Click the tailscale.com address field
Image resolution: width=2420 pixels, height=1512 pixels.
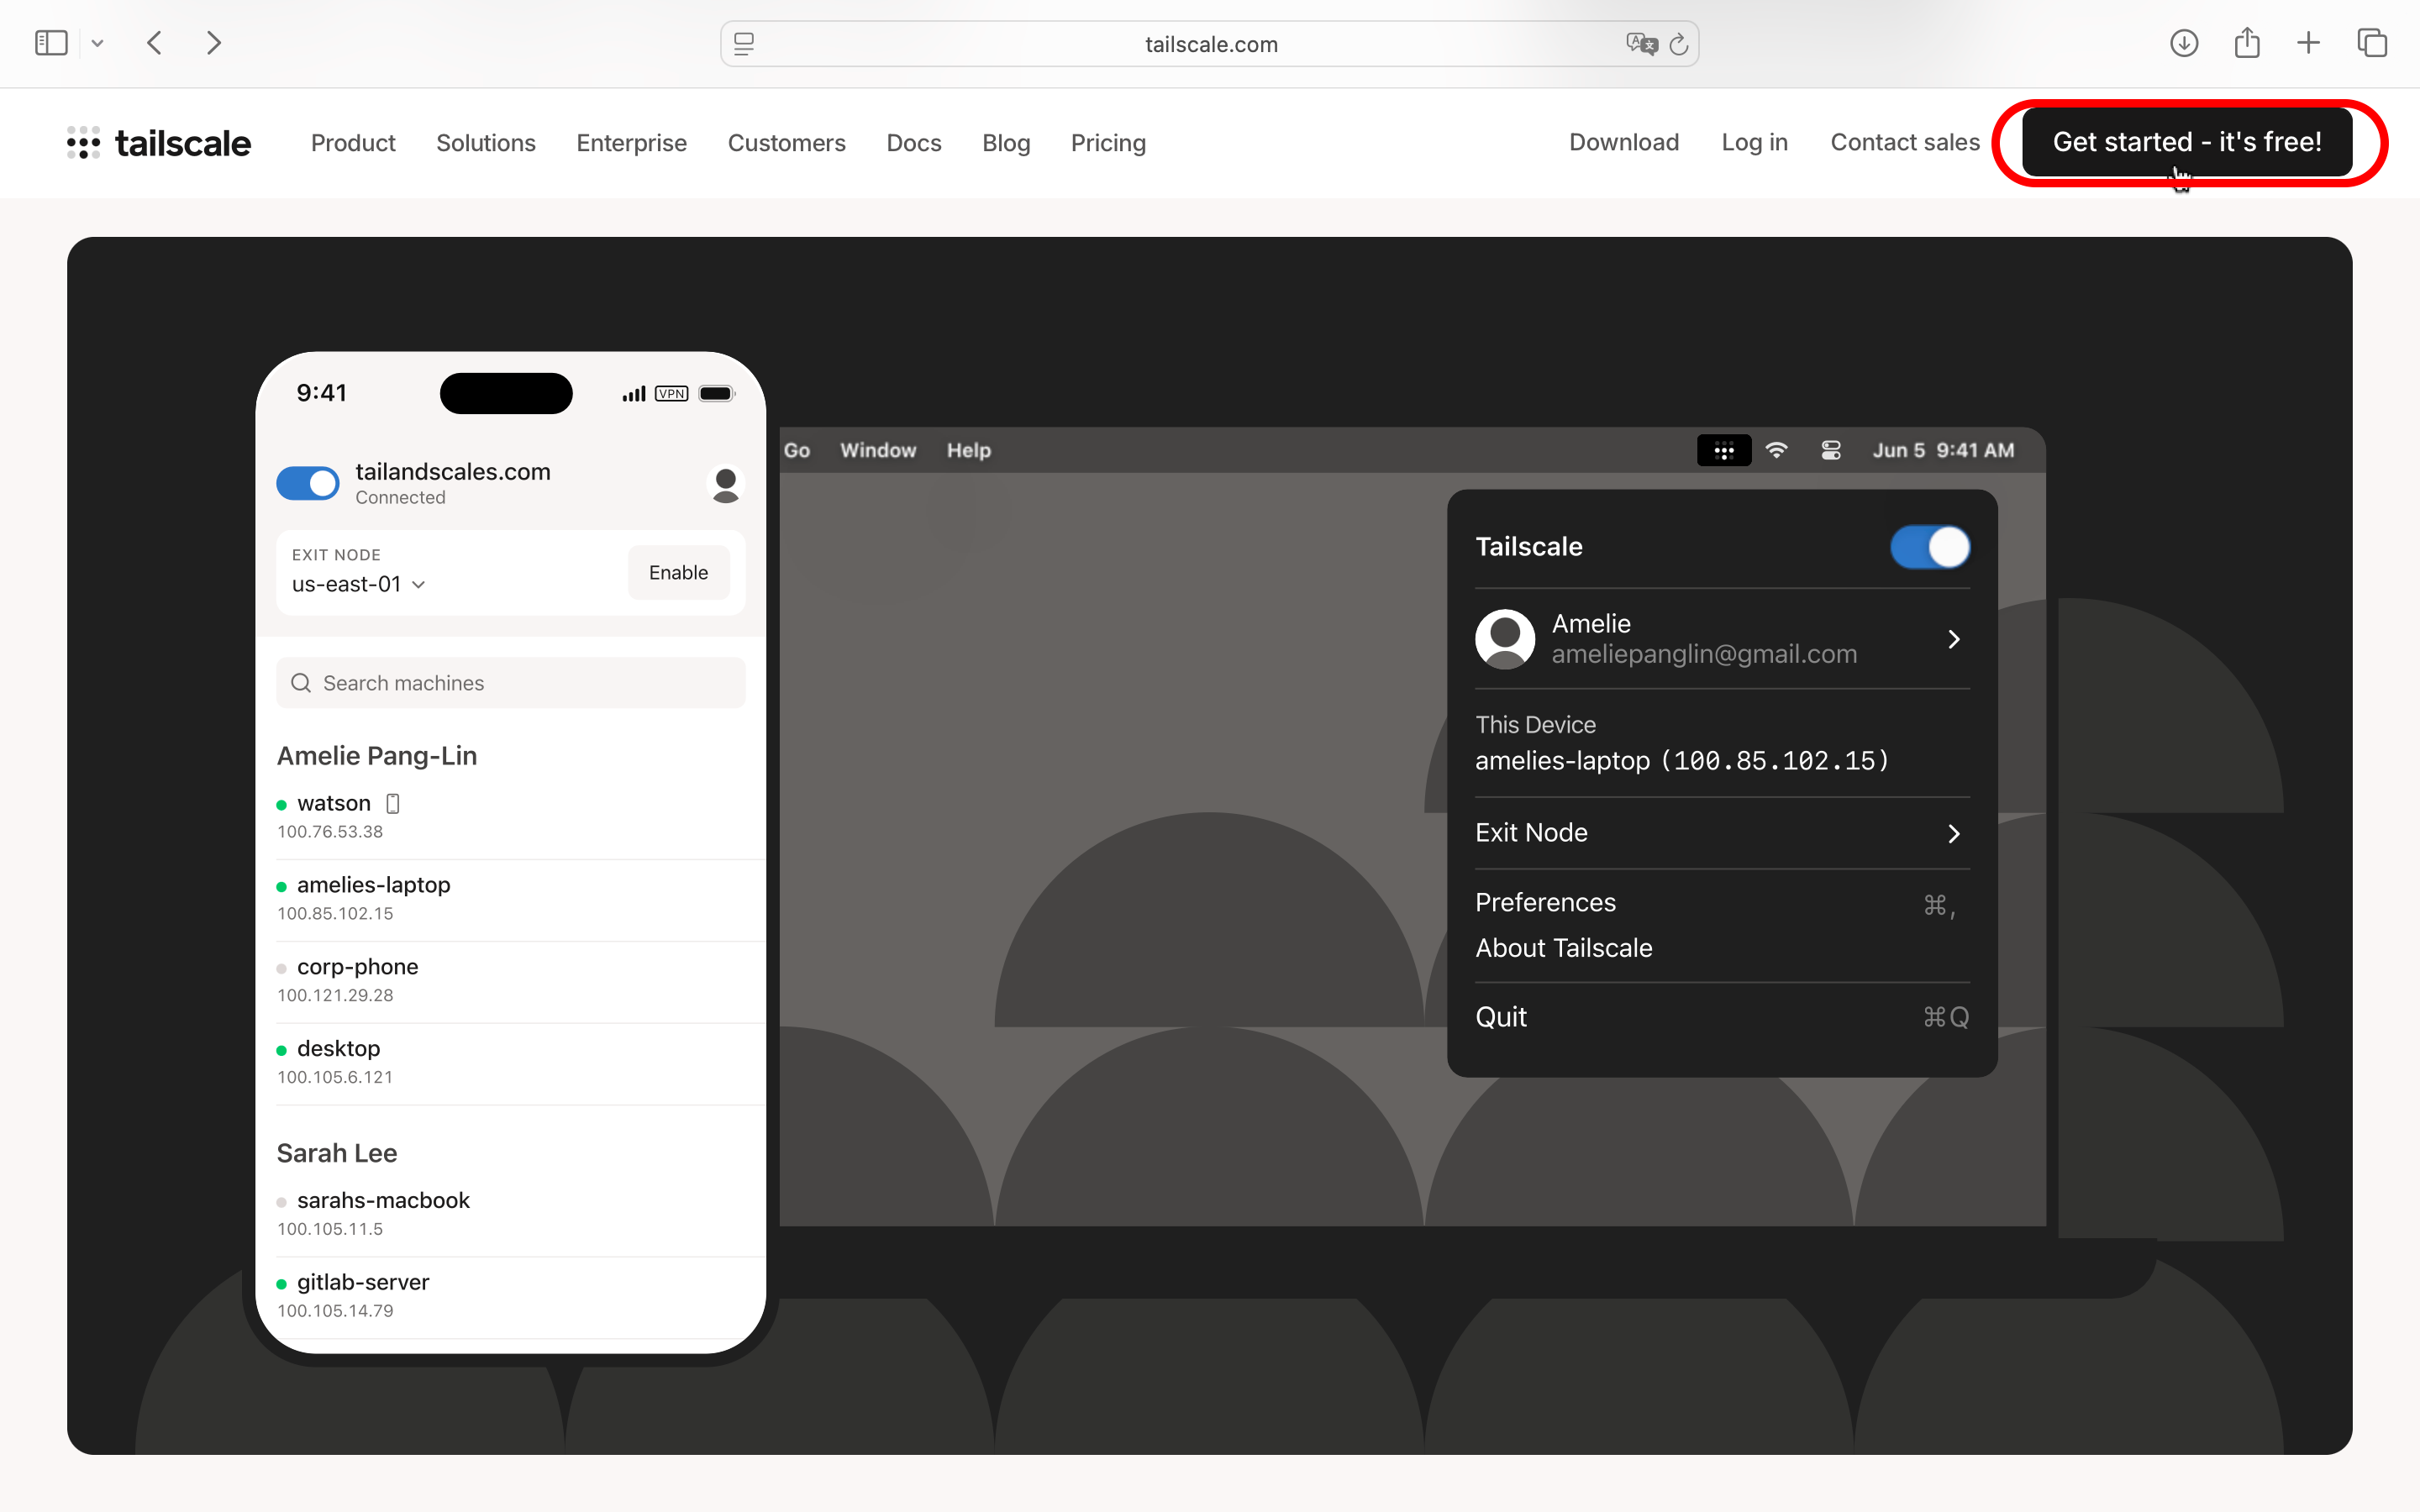(x=1209, y=44)
